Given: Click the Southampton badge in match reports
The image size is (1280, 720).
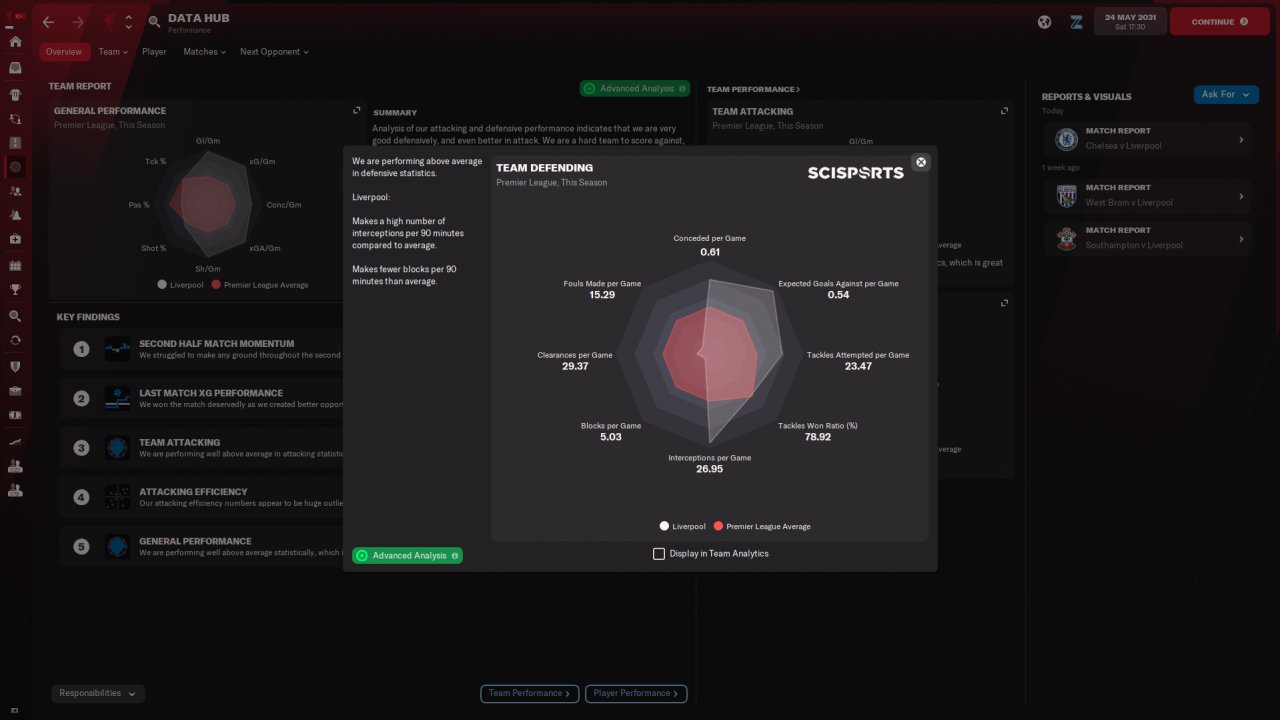Looking at the screenshot, I should point(1066,238).
